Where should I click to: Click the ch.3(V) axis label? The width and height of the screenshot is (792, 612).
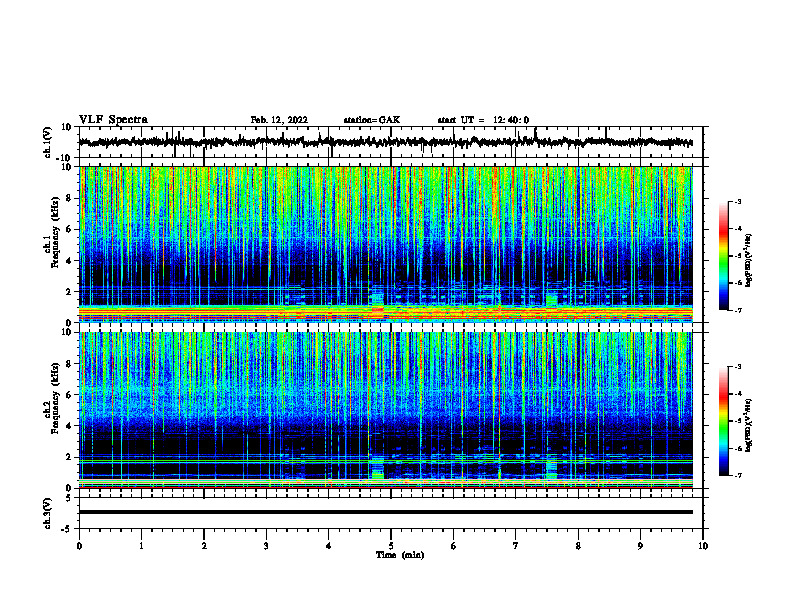click(48, 513)
